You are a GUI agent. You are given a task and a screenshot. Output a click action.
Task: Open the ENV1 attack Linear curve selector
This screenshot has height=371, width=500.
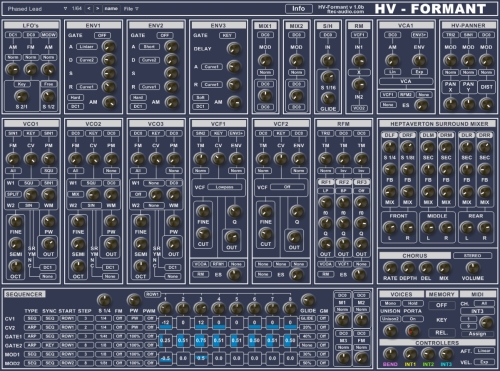pos(87,47)
